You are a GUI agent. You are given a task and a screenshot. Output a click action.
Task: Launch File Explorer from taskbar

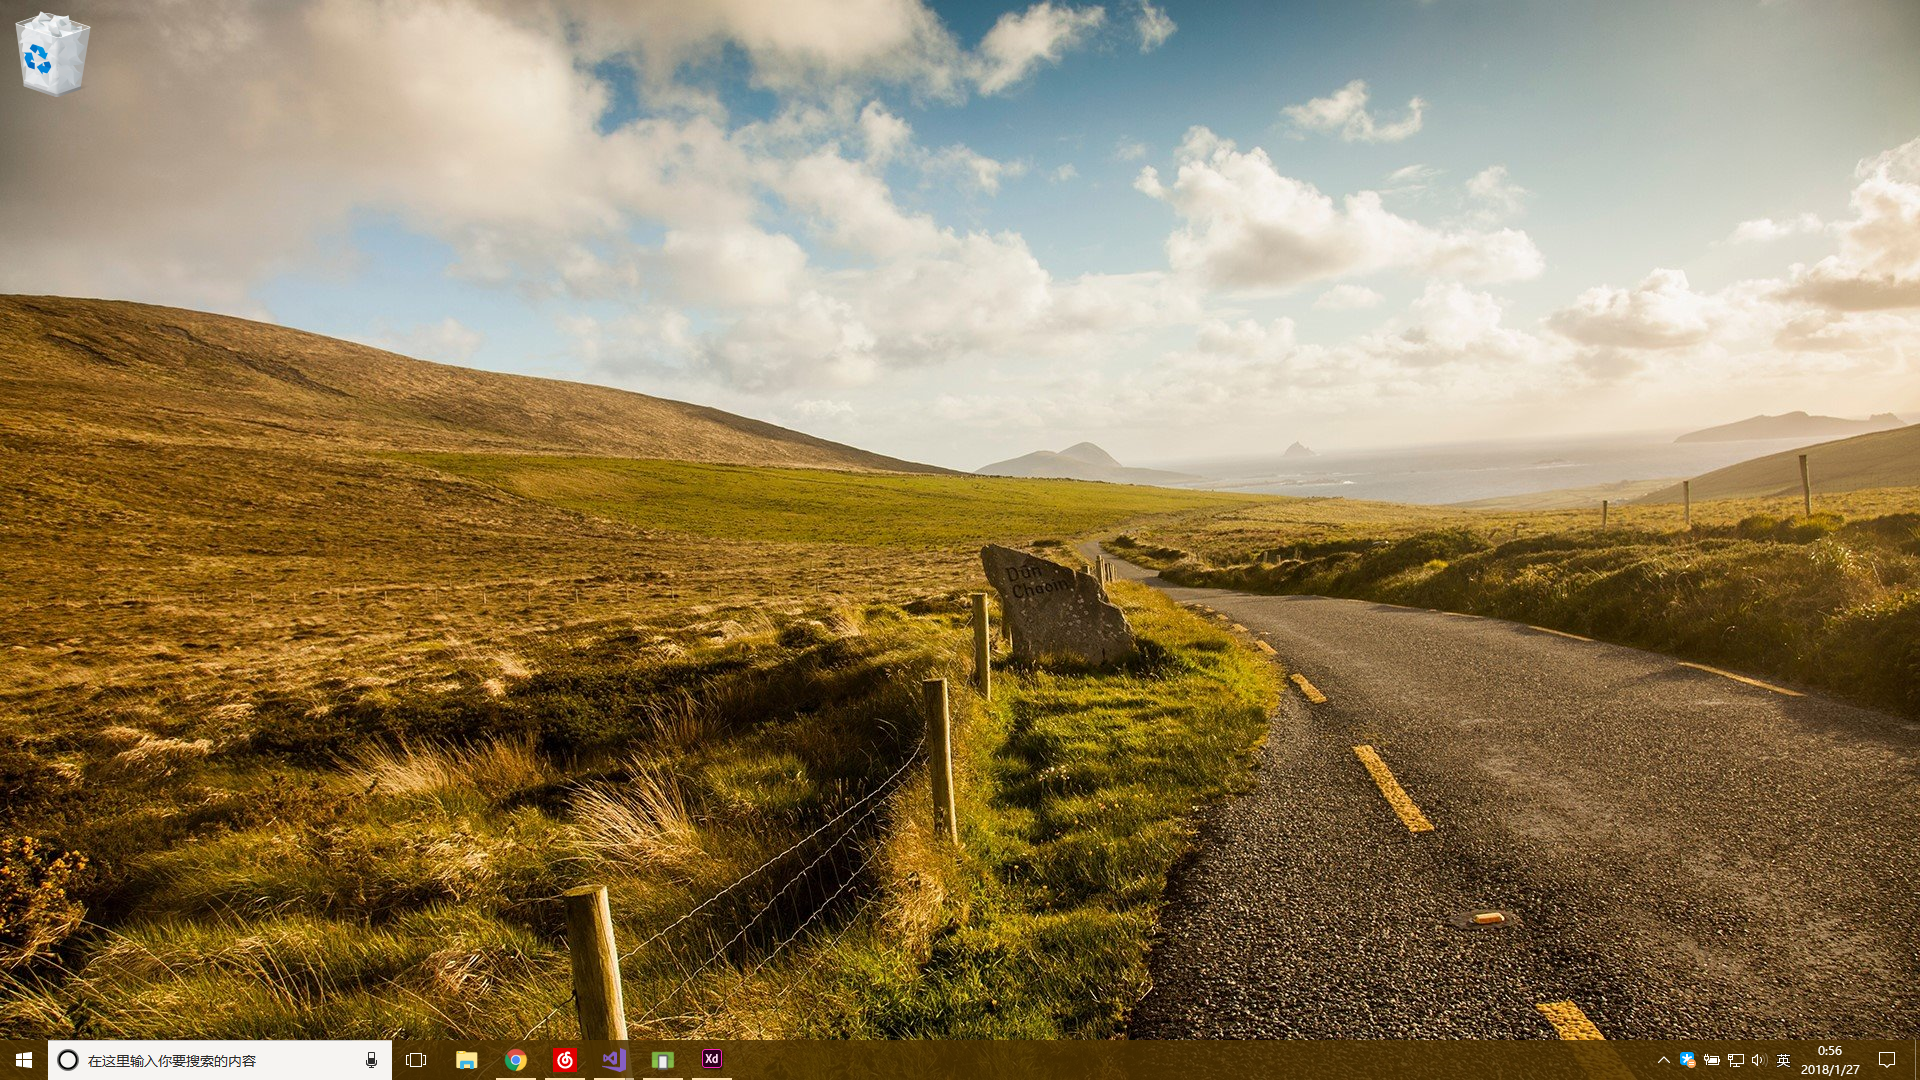point(466,1060)
